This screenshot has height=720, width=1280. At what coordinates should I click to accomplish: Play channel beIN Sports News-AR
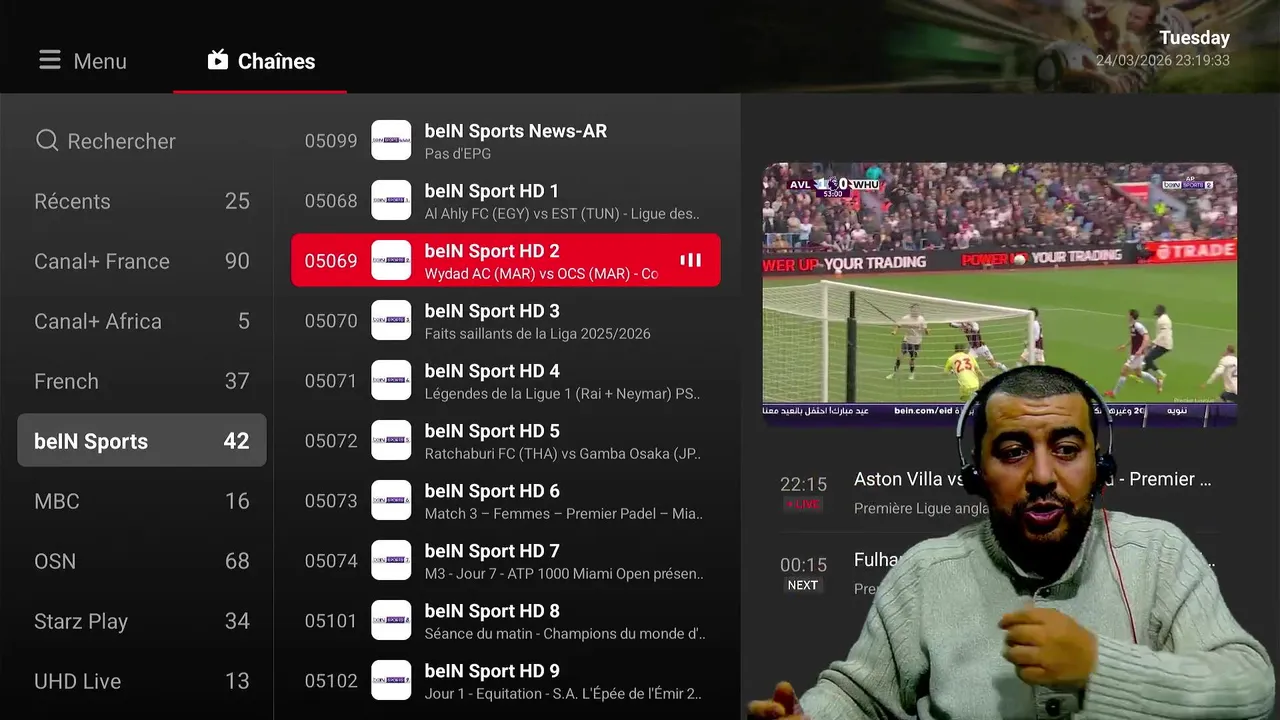coord(506,141)
